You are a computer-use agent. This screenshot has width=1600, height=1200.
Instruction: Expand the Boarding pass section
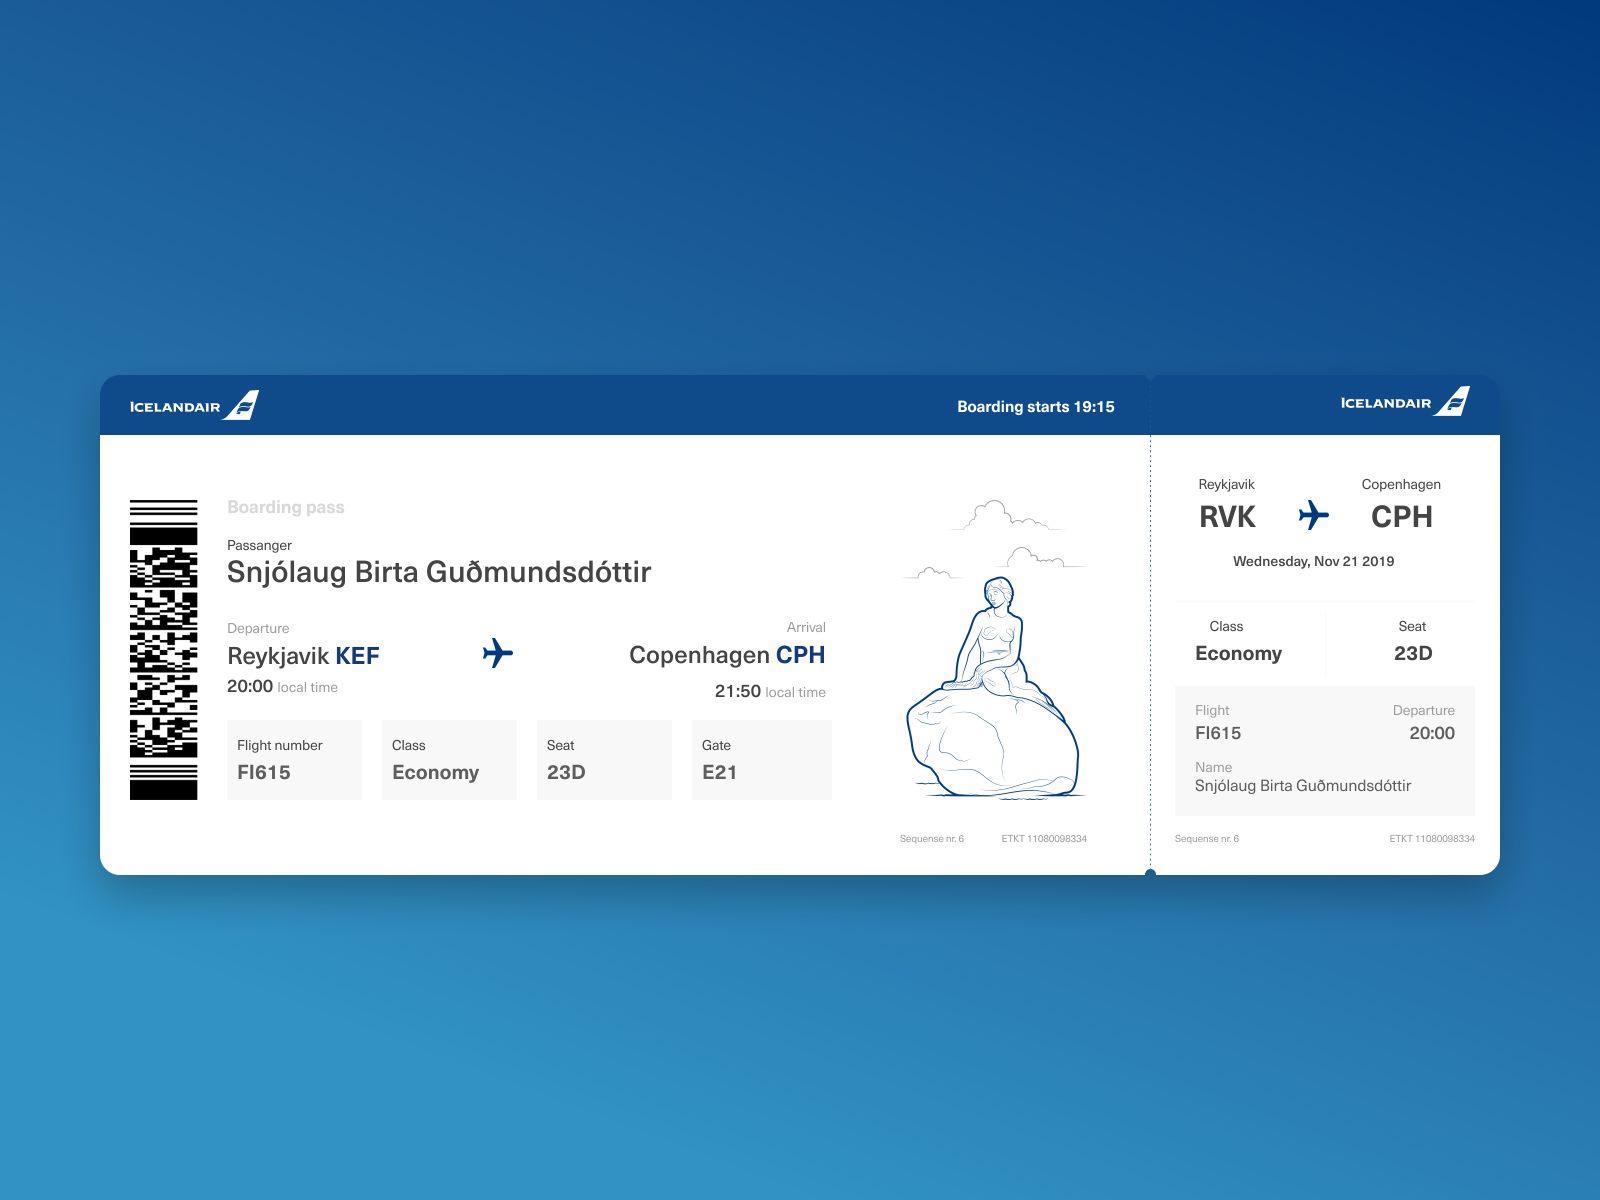pos(286,507)
